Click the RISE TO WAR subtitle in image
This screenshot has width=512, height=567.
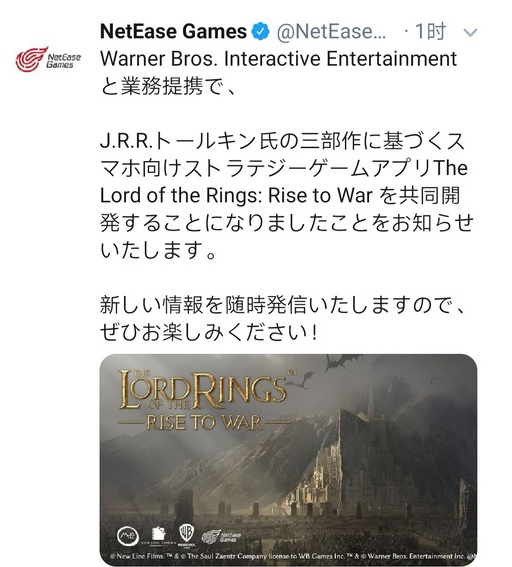(204, 422)
